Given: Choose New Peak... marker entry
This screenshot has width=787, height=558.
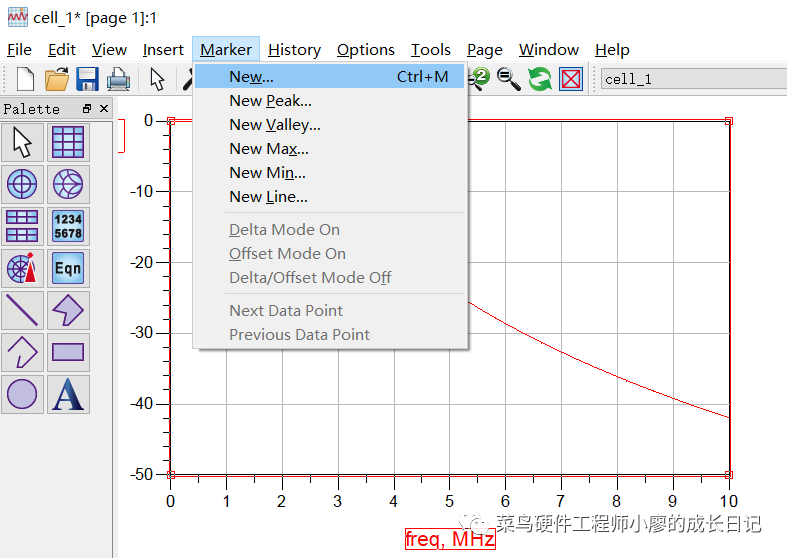Looking at the screenshot, I should click(x=330, y=101).
